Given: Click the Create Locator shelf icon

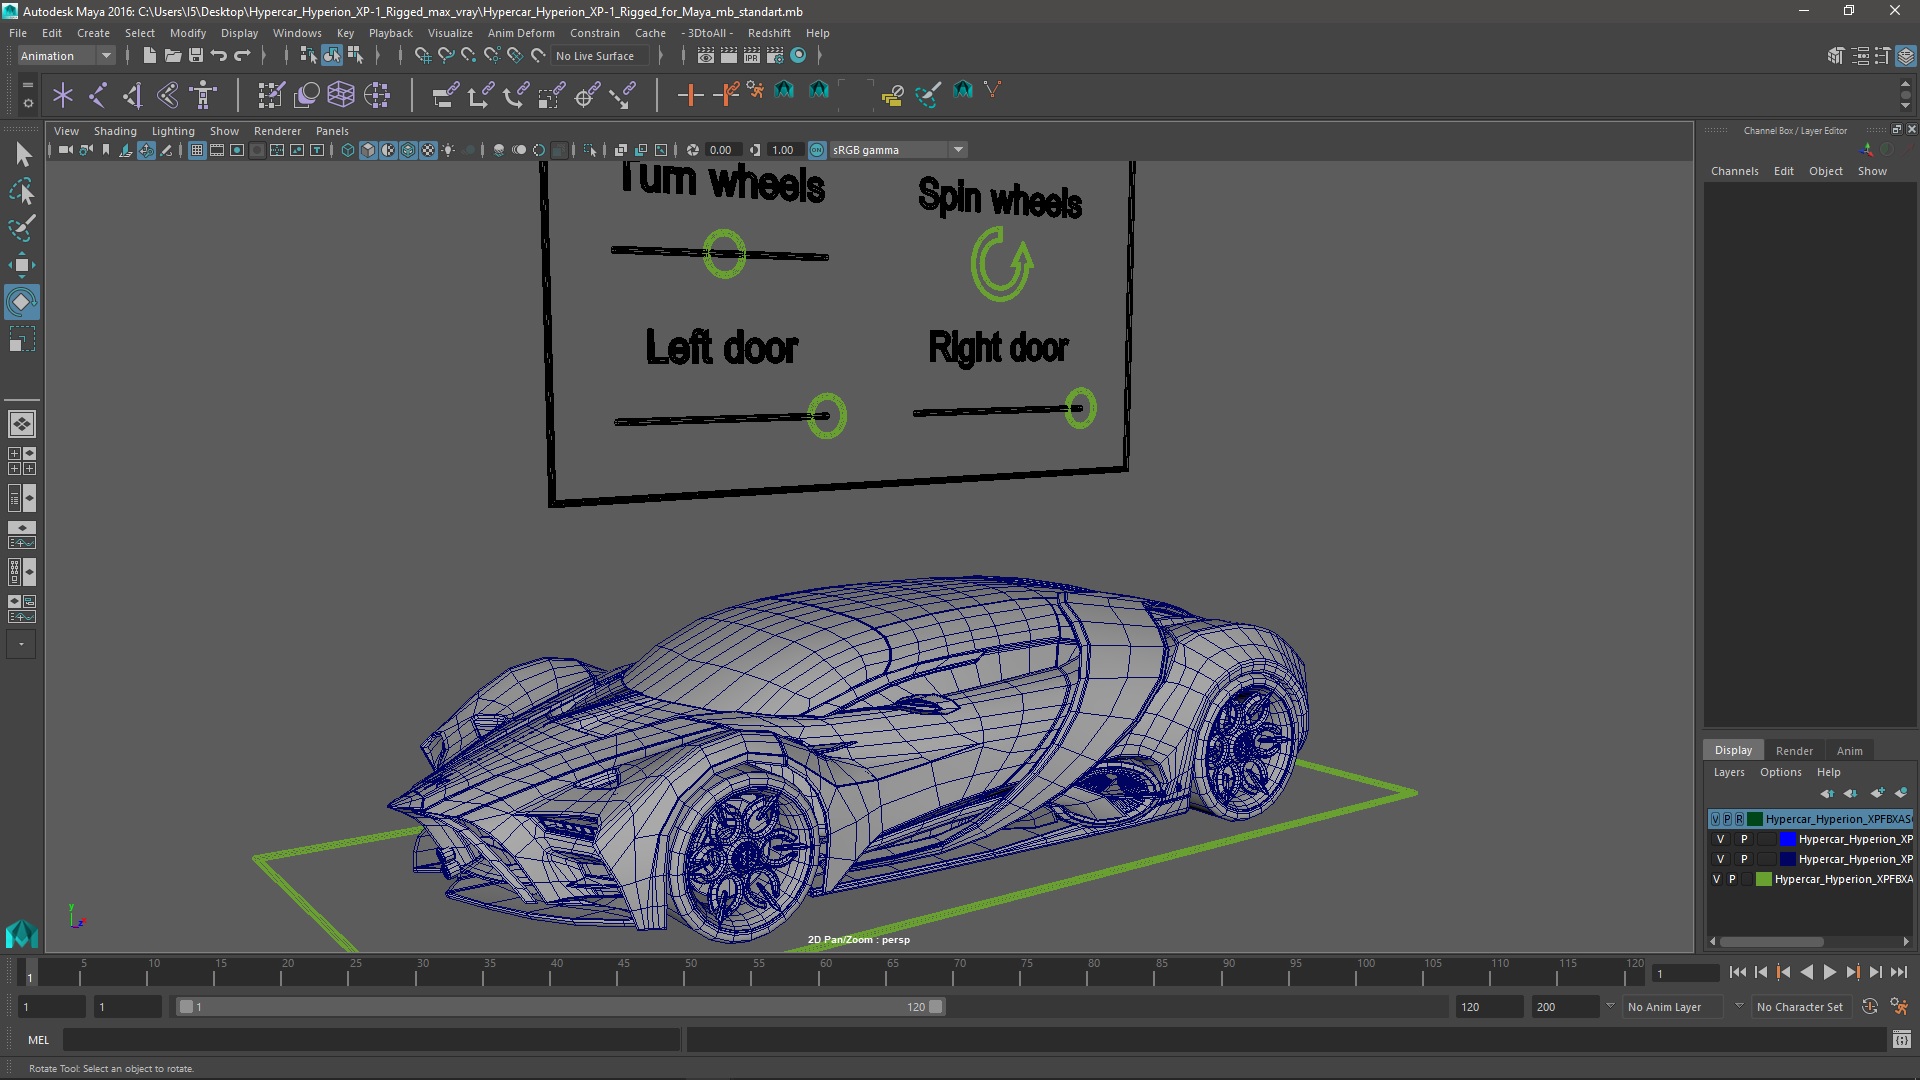Looking at the screenshot, I should point(63,95).
